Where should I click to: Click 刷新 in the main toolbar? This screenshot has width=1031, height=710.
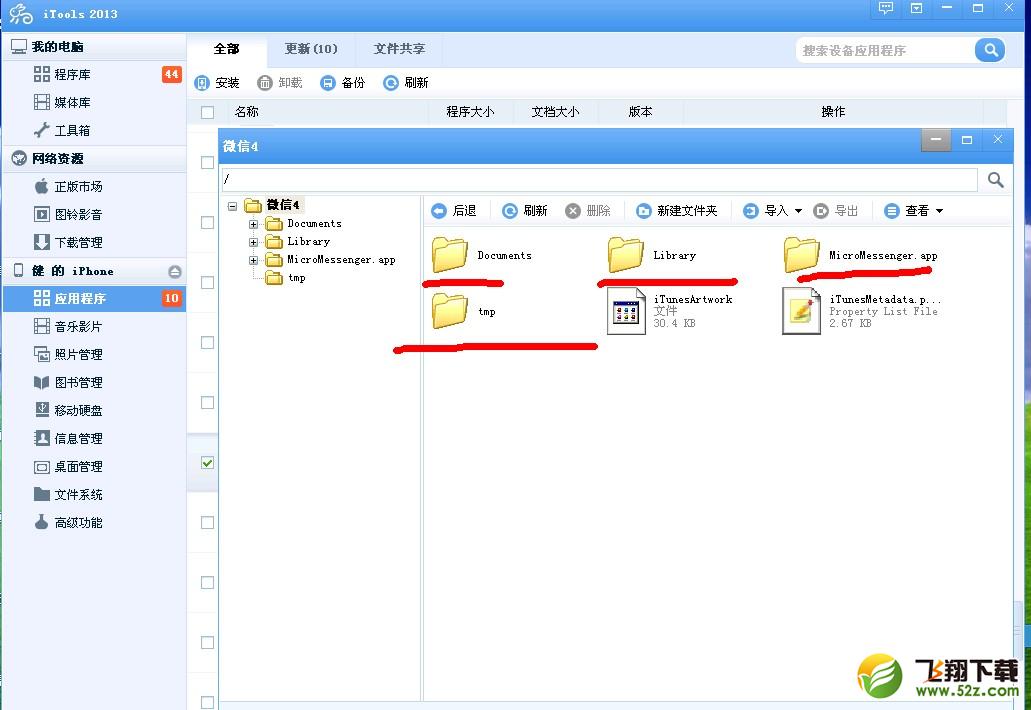tap(406, 83)
